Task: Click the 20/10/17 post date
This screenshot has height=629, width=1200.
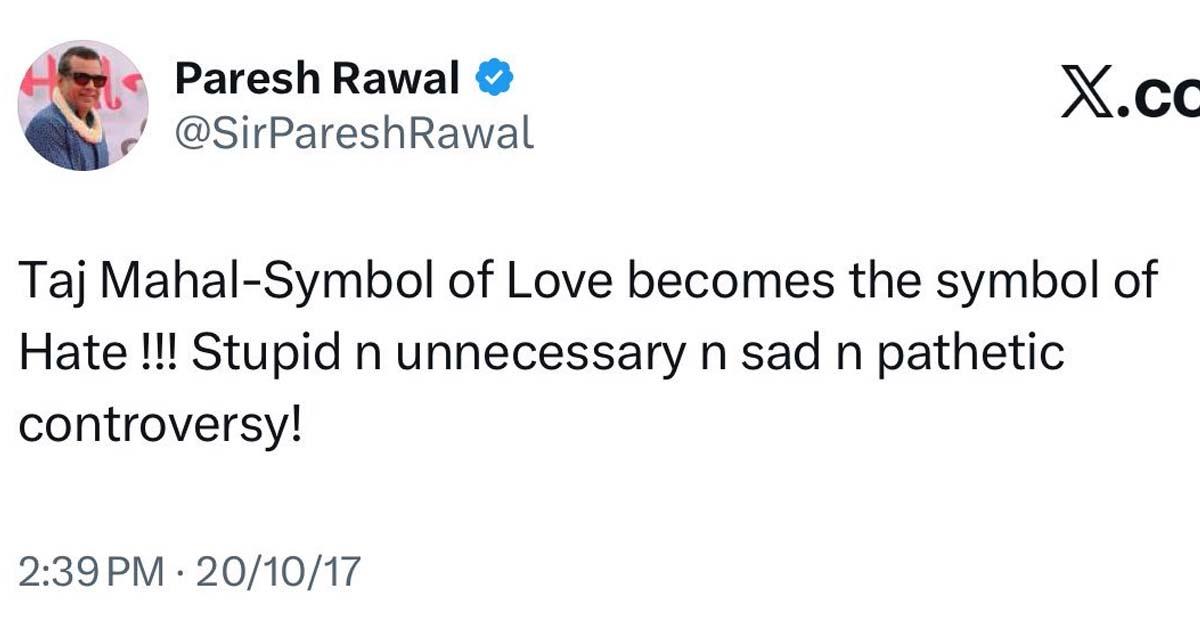Action: [277, 573]
